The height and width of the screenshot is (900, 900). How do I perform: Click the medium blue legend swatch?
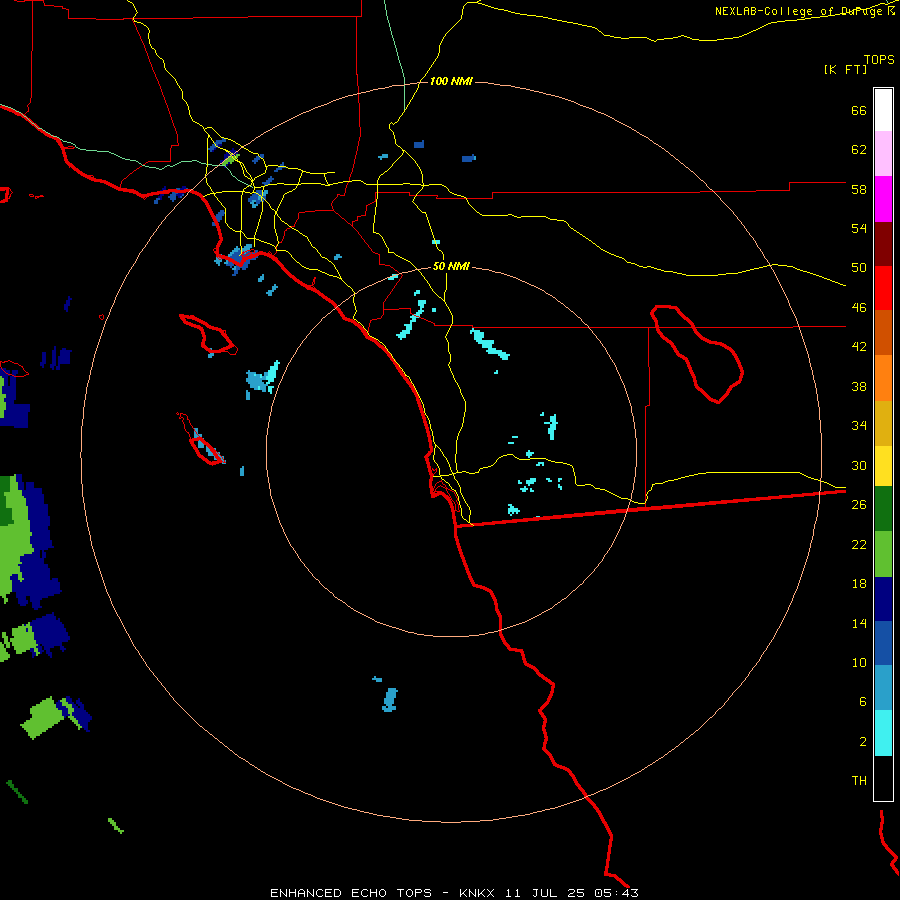(x=883, y=643)
